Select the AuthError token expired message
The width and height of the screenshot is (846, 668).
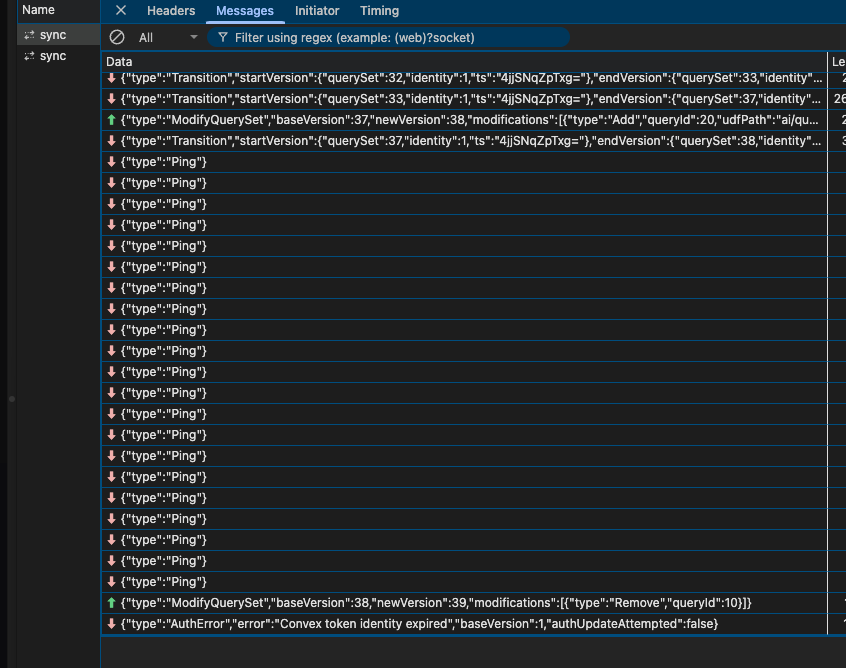464,624
